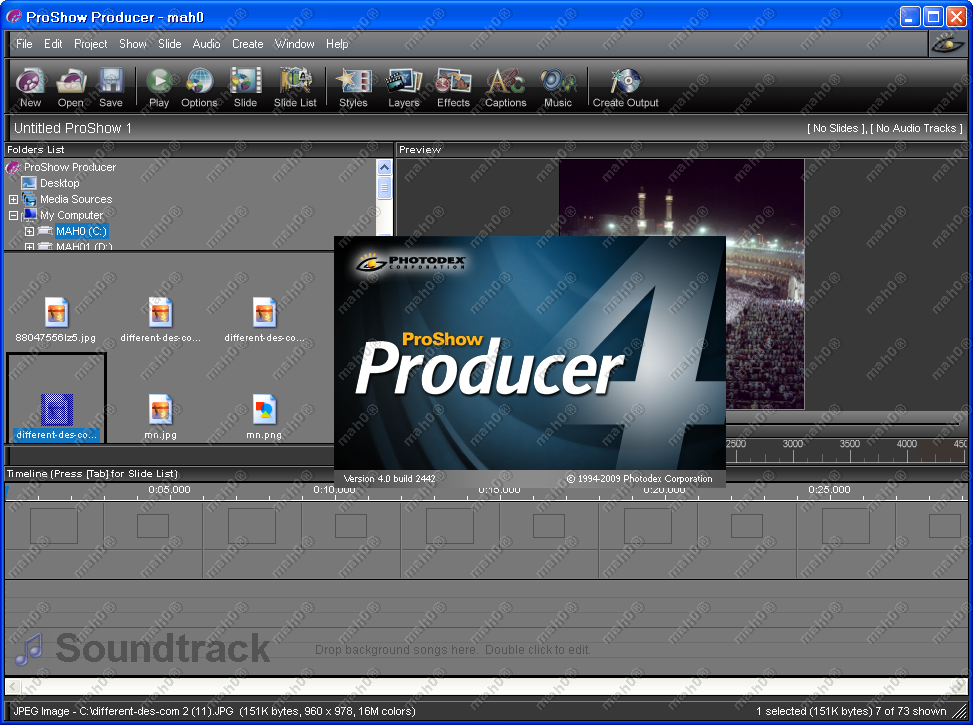Click the Create Output icon
Image resolution: width=973 pixels, height=725 pixels.
click(625, 87)
